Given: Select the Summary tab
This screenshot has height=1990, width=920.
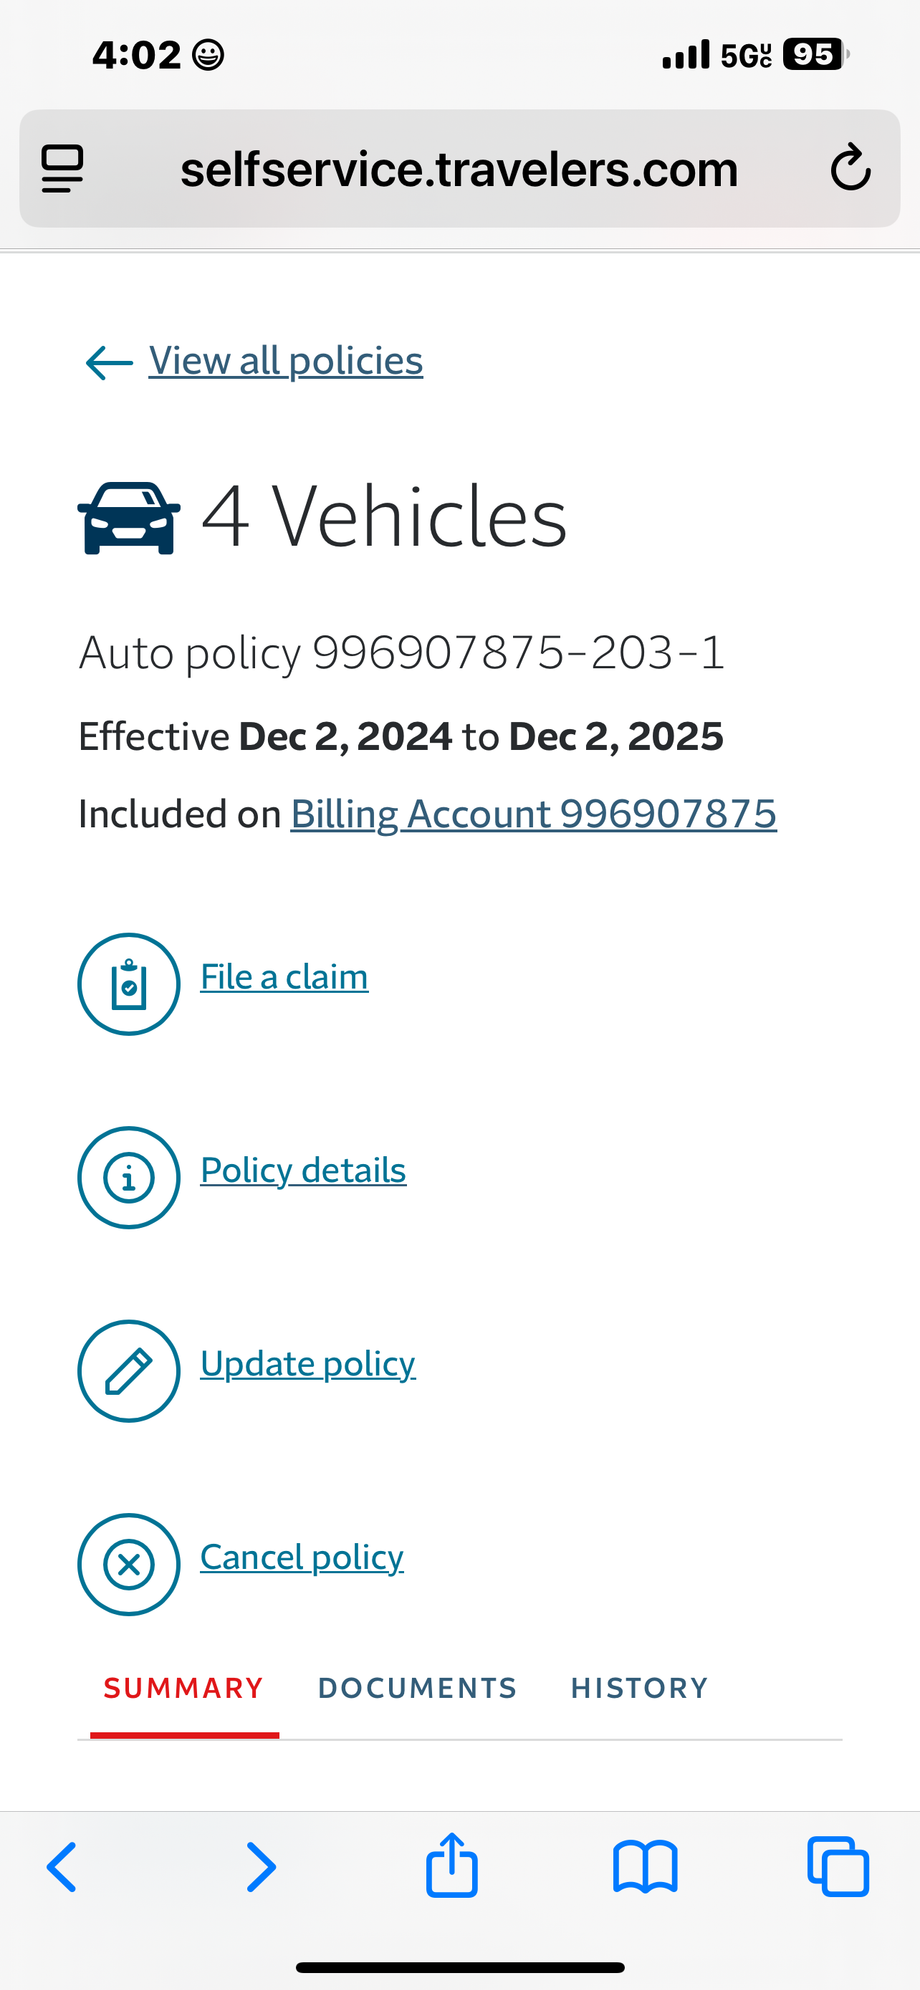Looking at the screenshot, I should tap(184, 1688).
